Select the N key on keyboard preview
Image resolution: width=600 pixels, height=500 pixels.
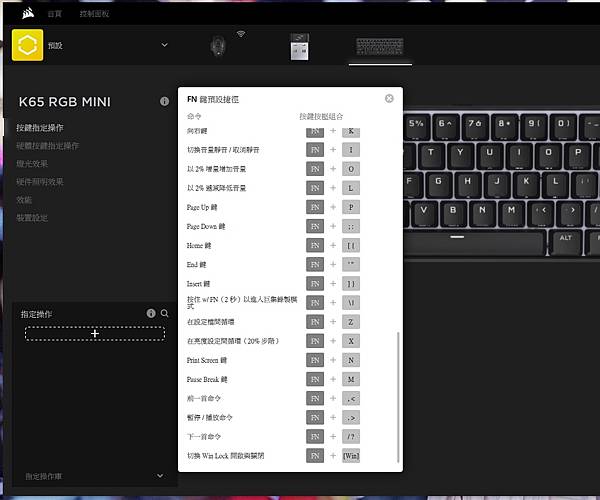482,212
